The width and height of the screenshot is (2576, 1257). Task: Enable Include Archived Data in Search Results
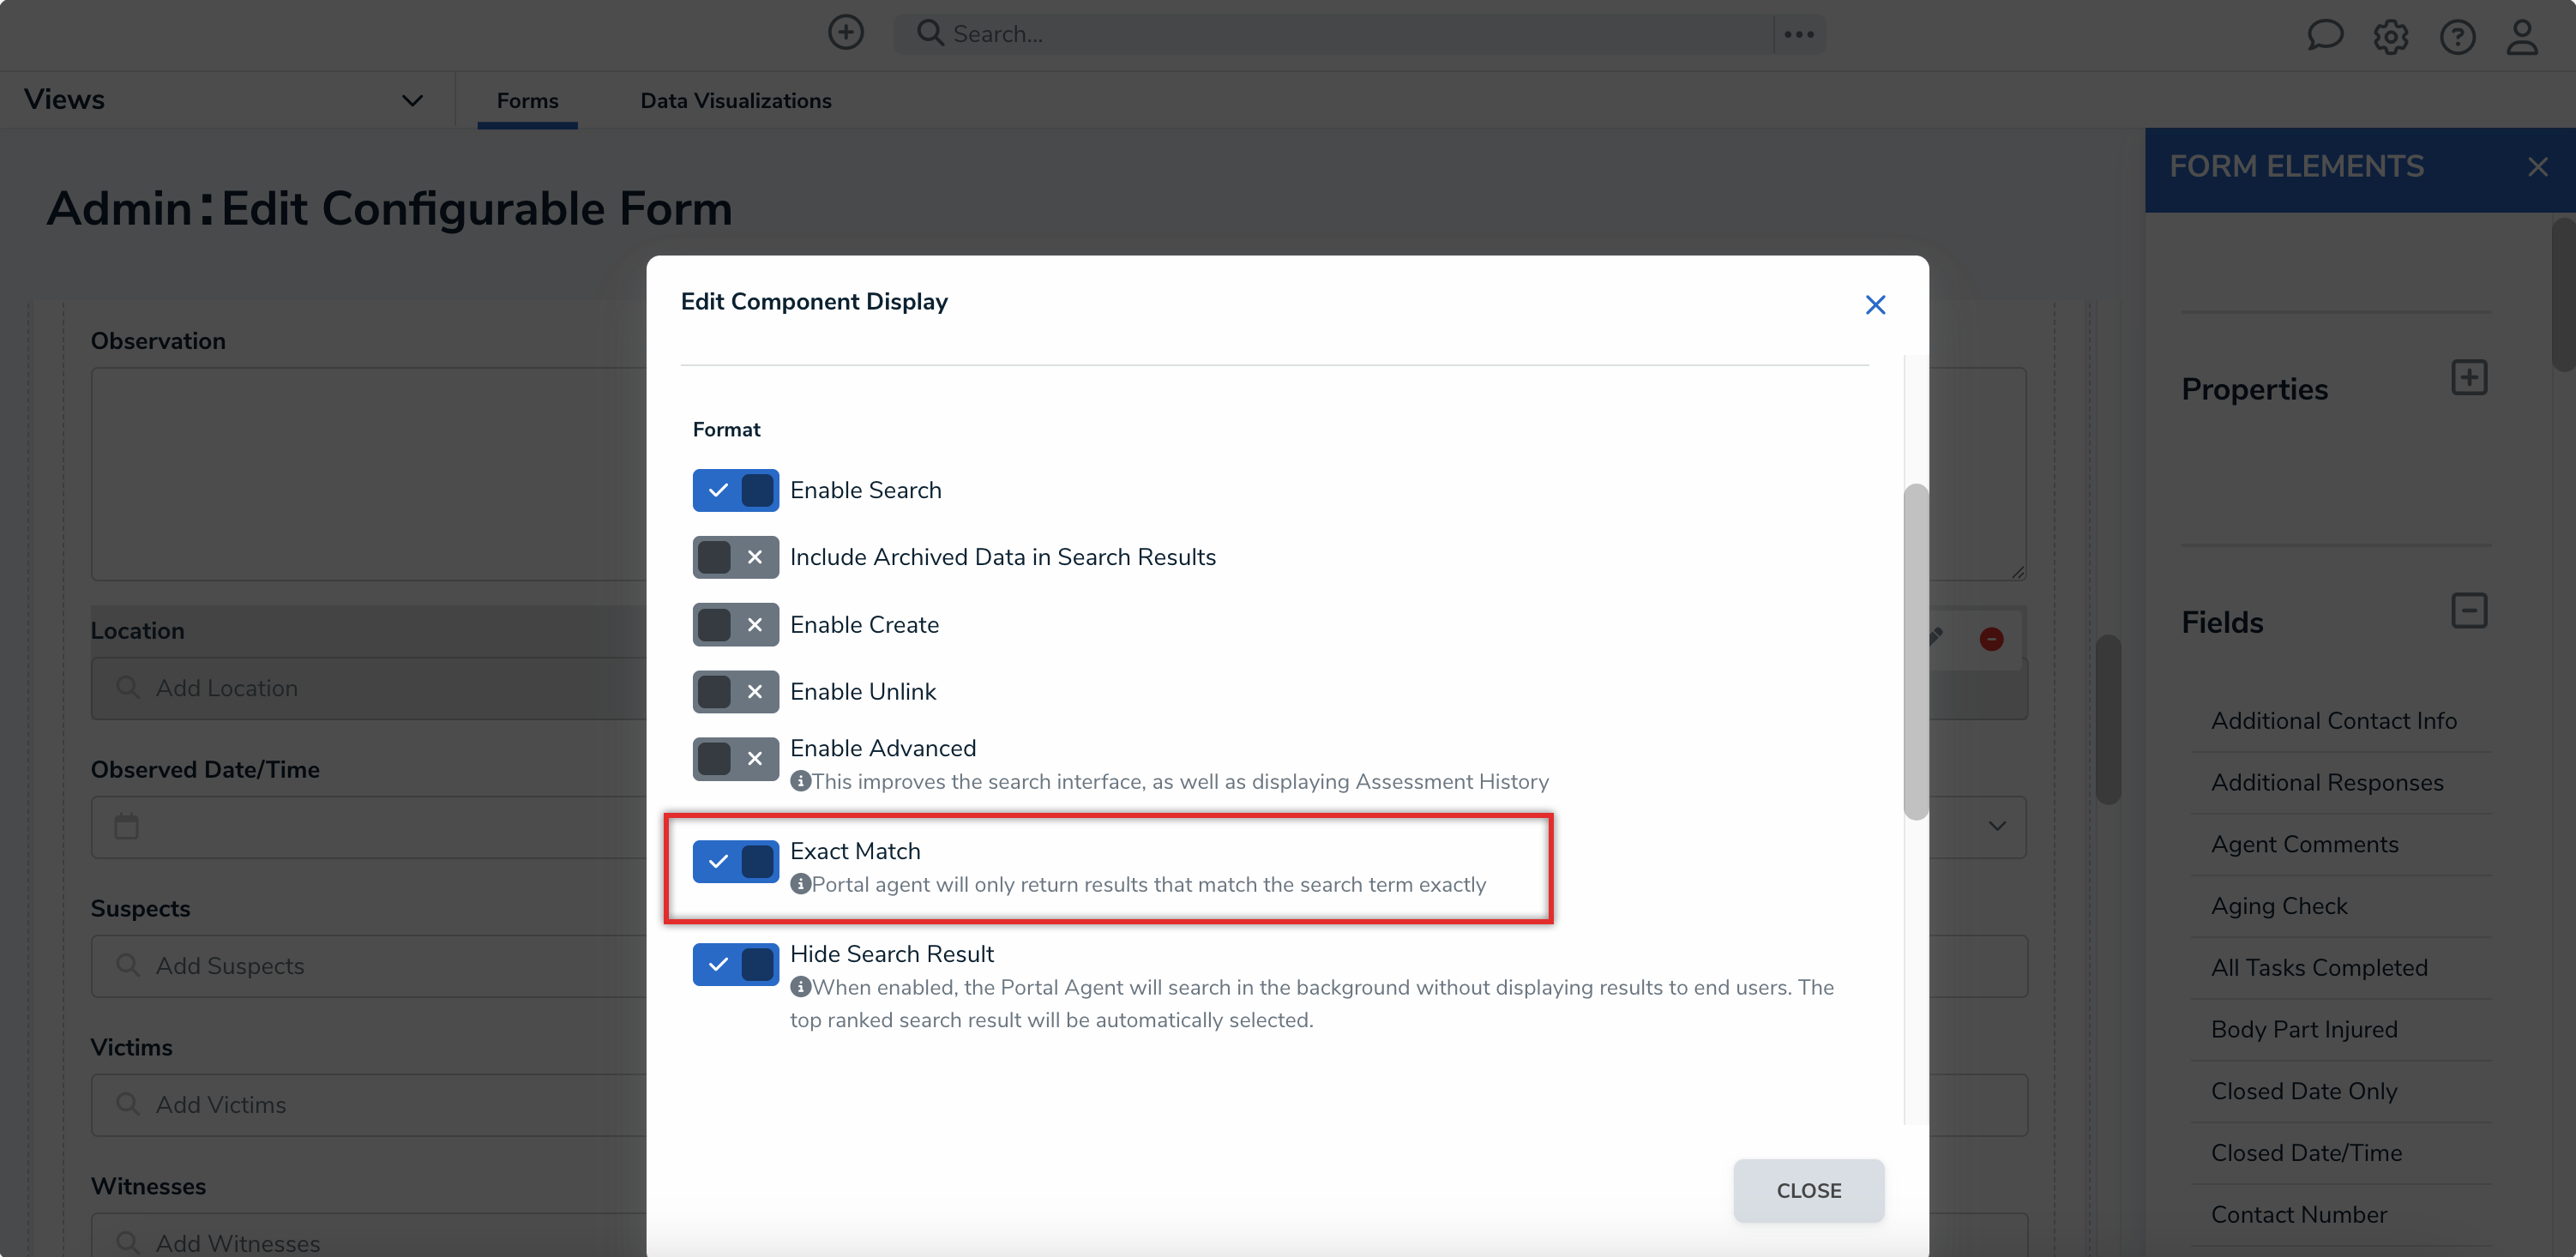coord(735,557)
